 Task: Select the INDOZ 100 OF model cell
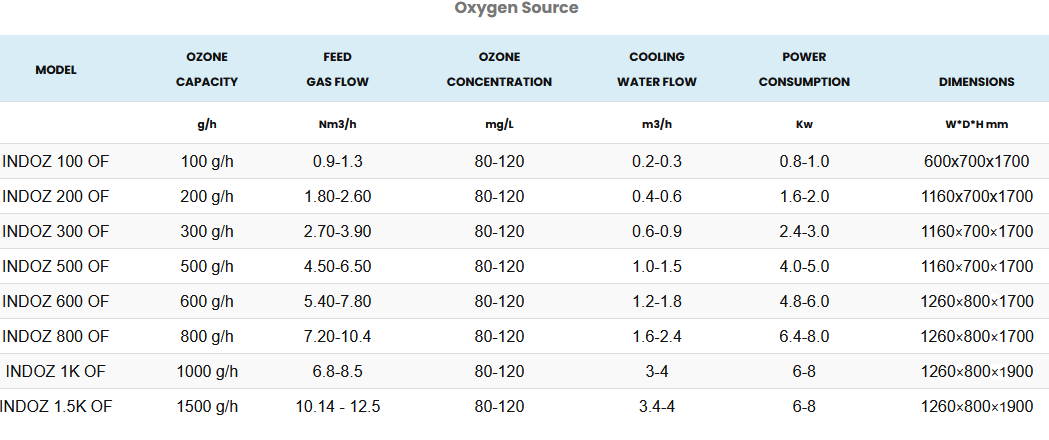(56, 161)
